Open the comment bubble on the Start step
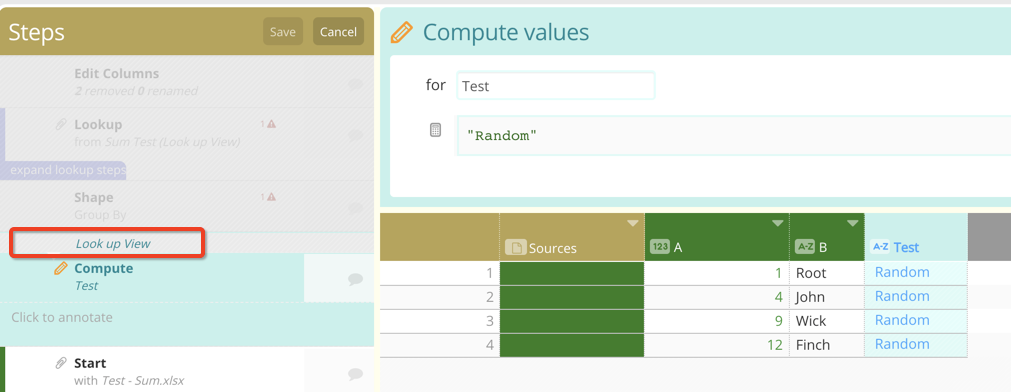 point(355,373)
